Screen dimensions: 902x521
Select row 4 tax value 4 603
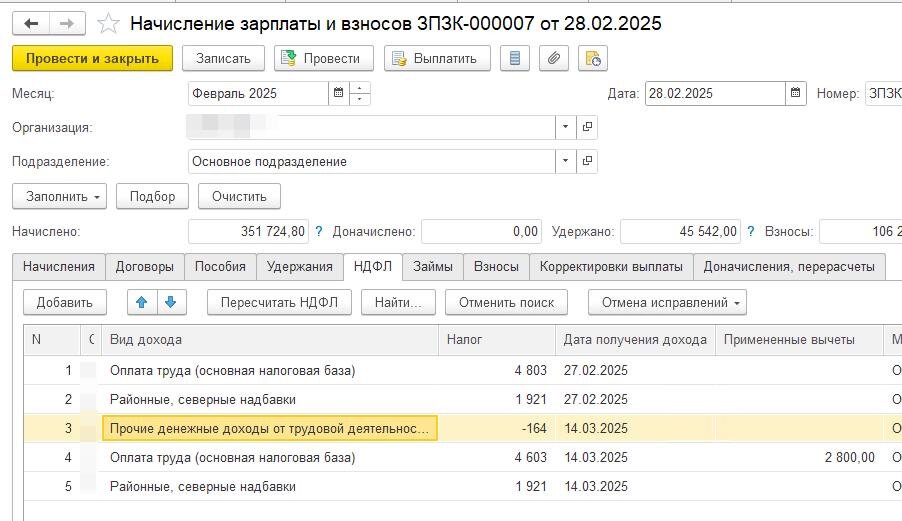531,458
